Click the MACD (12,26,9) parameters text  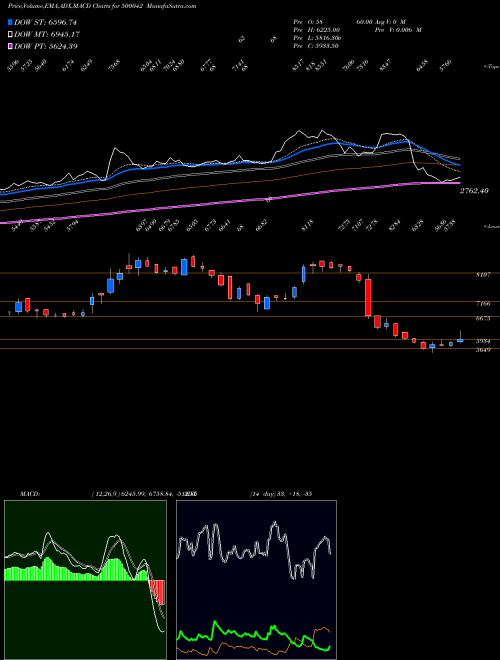click(x=144, y=494)
